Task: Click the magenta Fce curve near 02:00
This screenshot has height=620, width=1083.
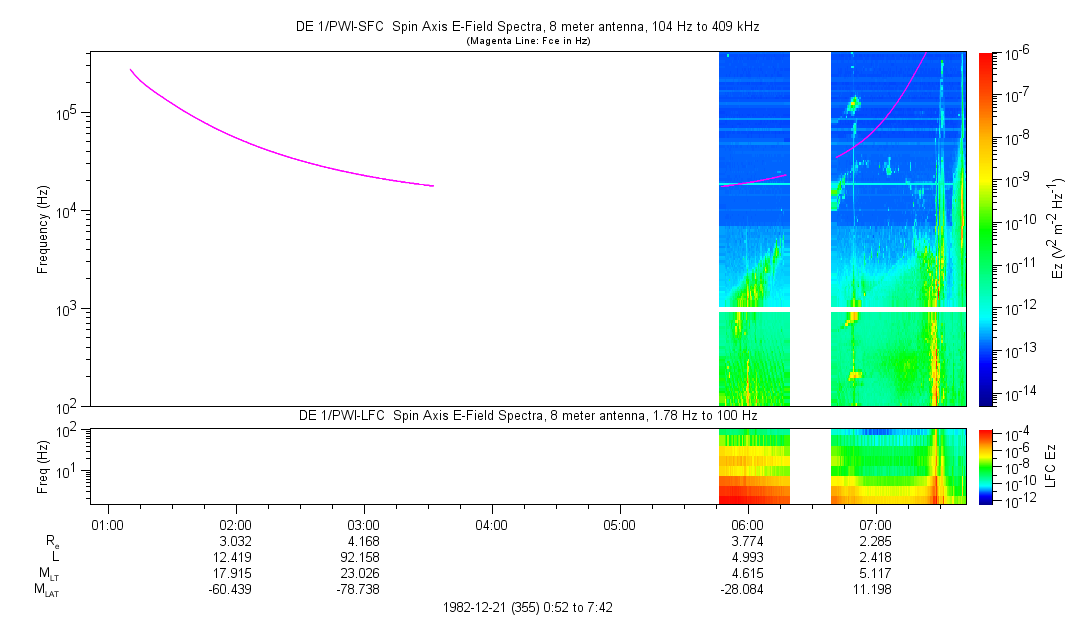Action: point(236,137)
